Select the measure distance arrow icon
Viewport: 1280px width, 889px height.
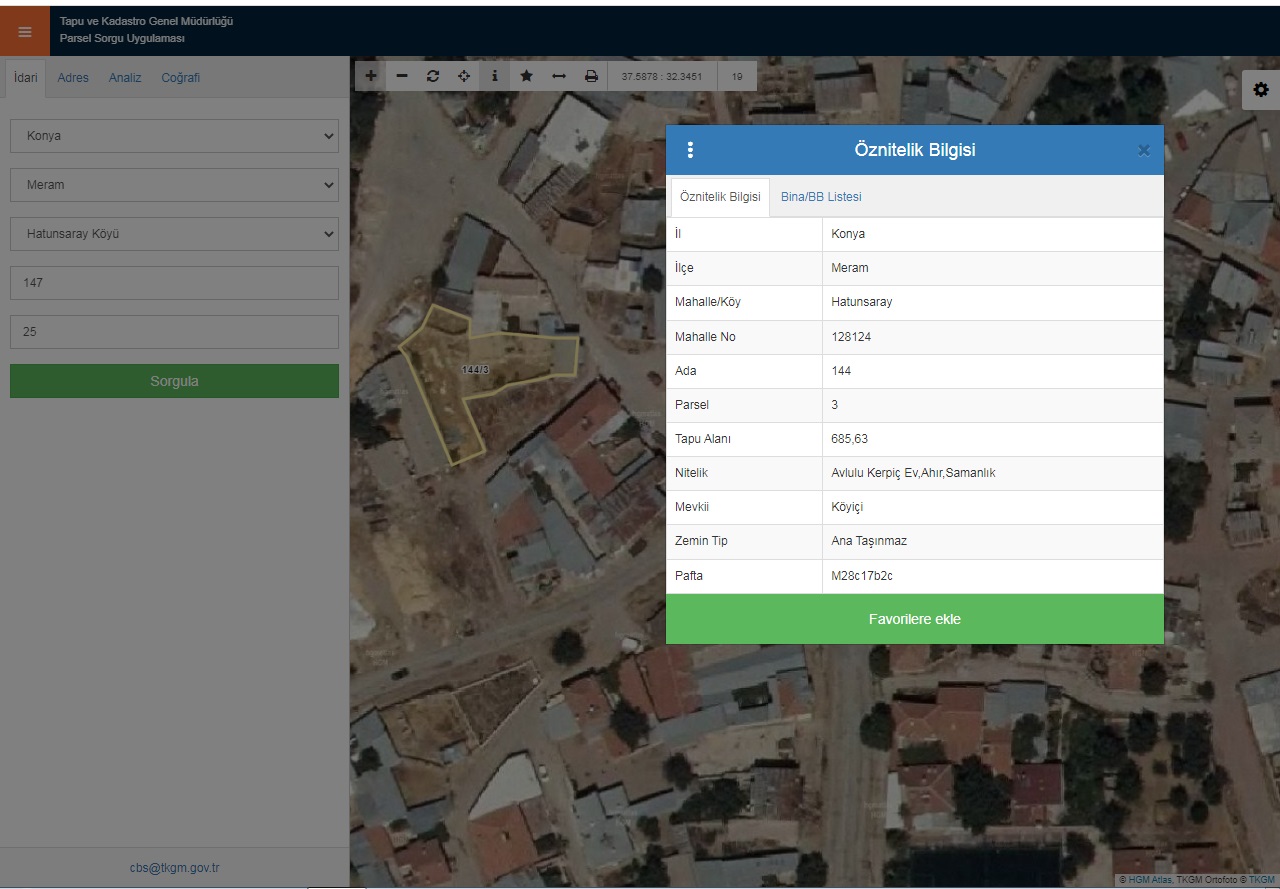coord(558,76)
